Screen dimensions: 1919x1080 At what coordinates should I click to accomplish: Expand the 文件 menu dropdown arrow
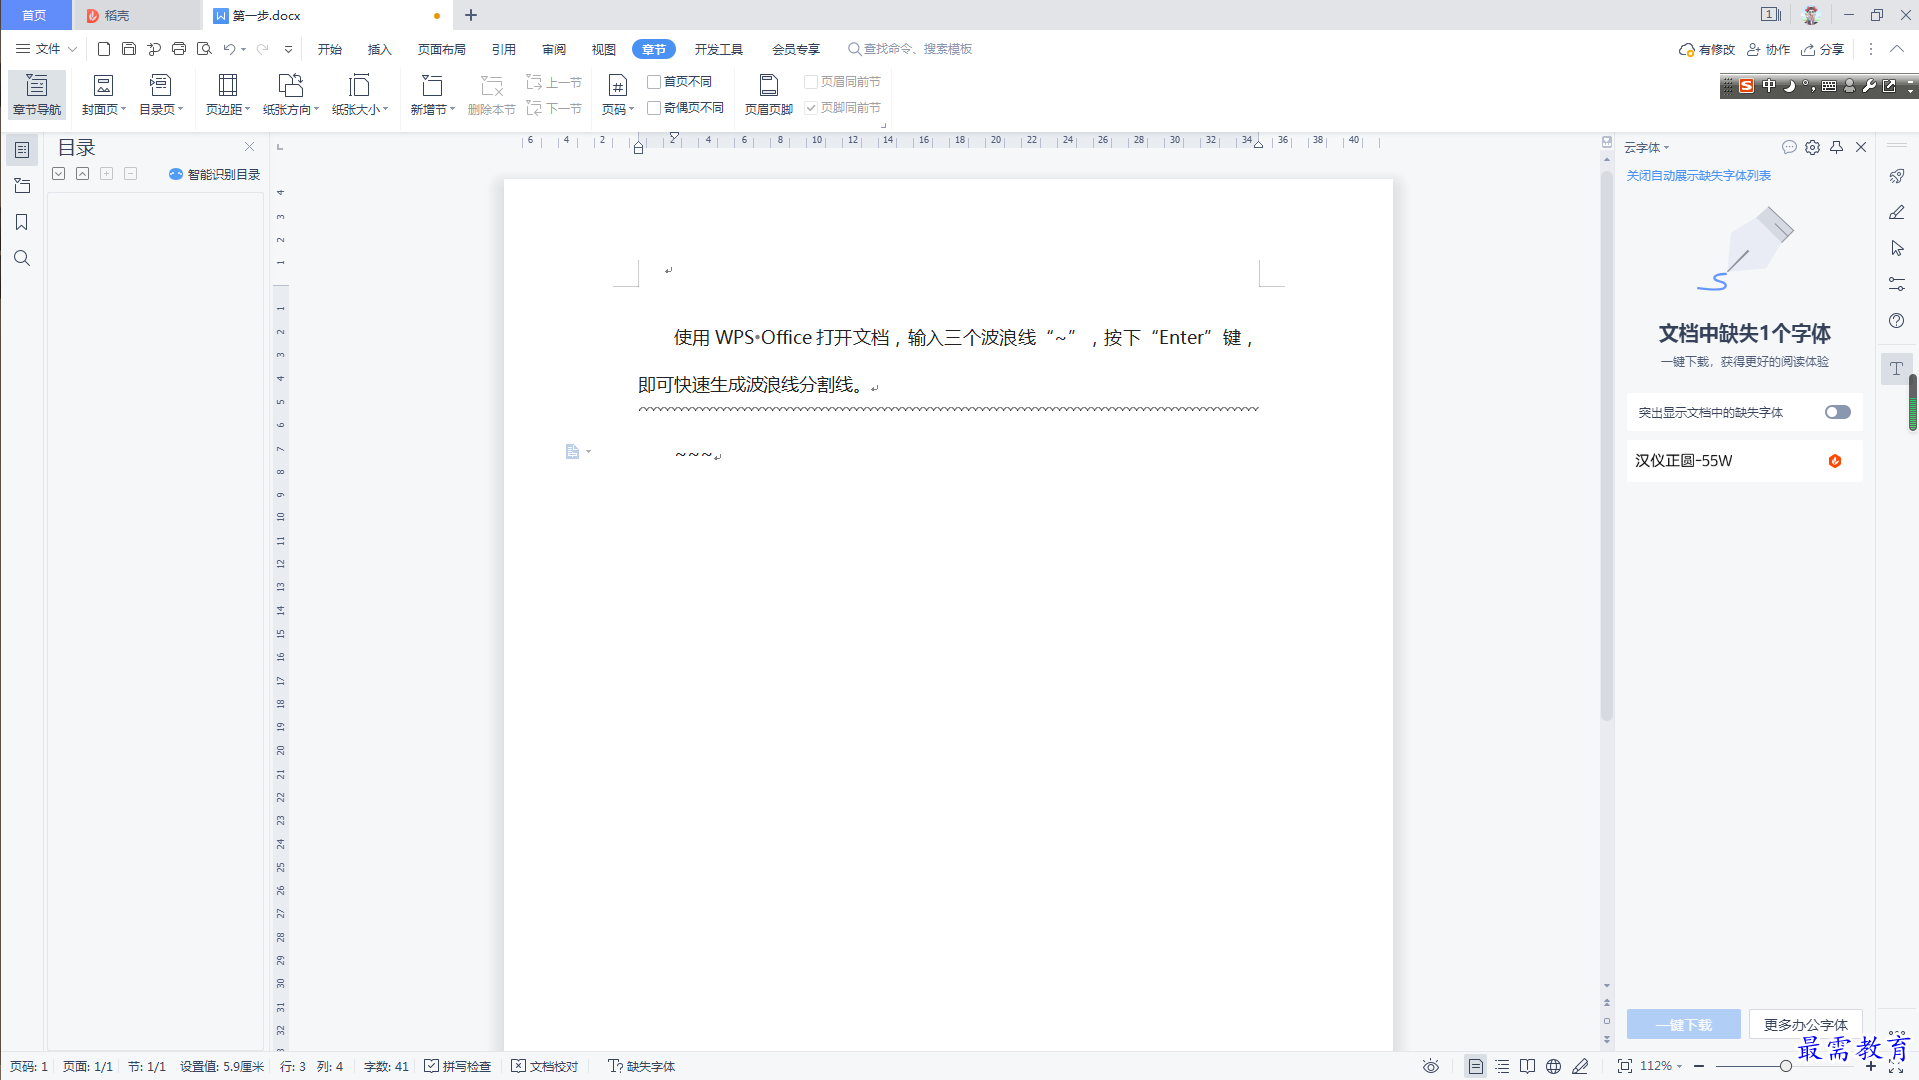72,49
